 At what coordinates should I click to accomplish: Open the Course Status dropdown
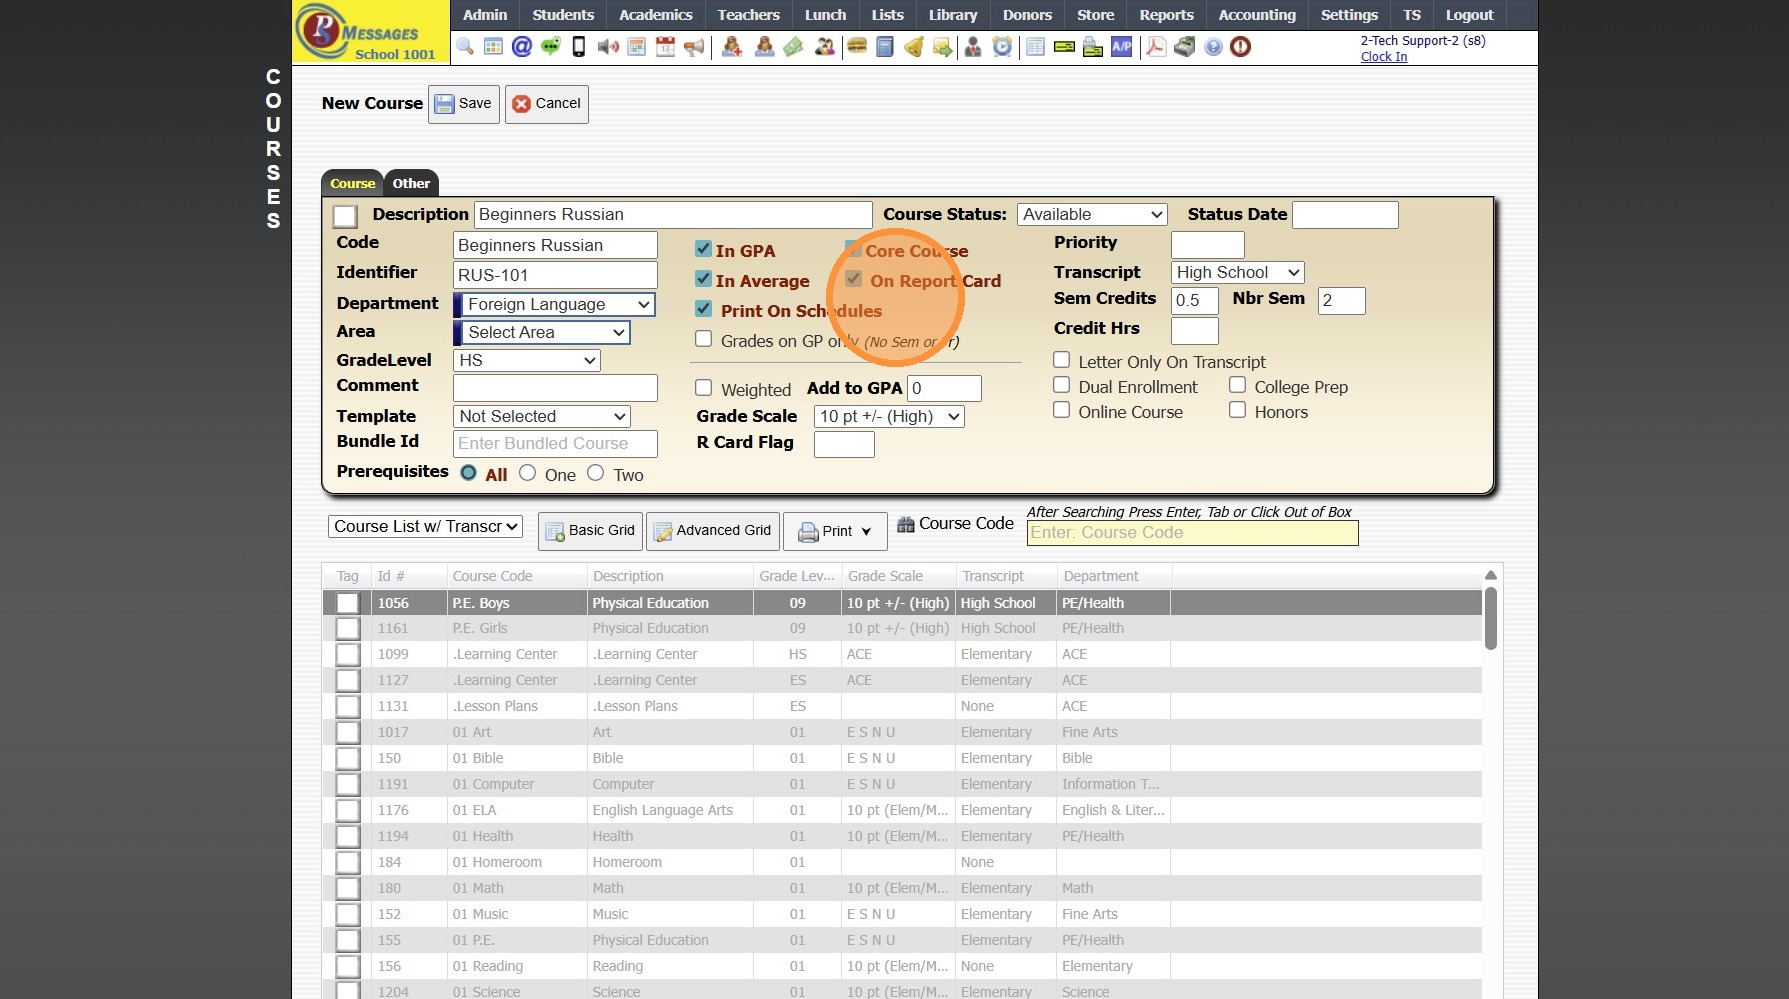pos(1092,215)
